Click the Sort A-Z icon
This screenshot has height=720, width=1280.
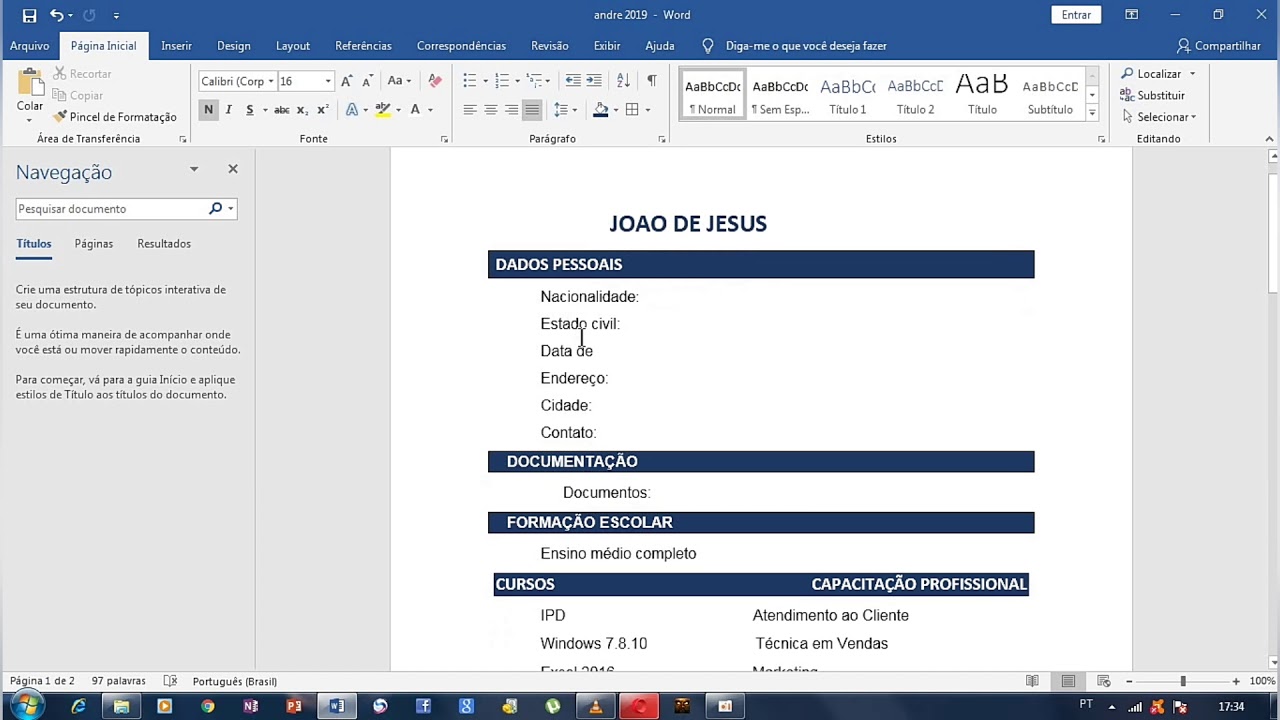point(623,81)
